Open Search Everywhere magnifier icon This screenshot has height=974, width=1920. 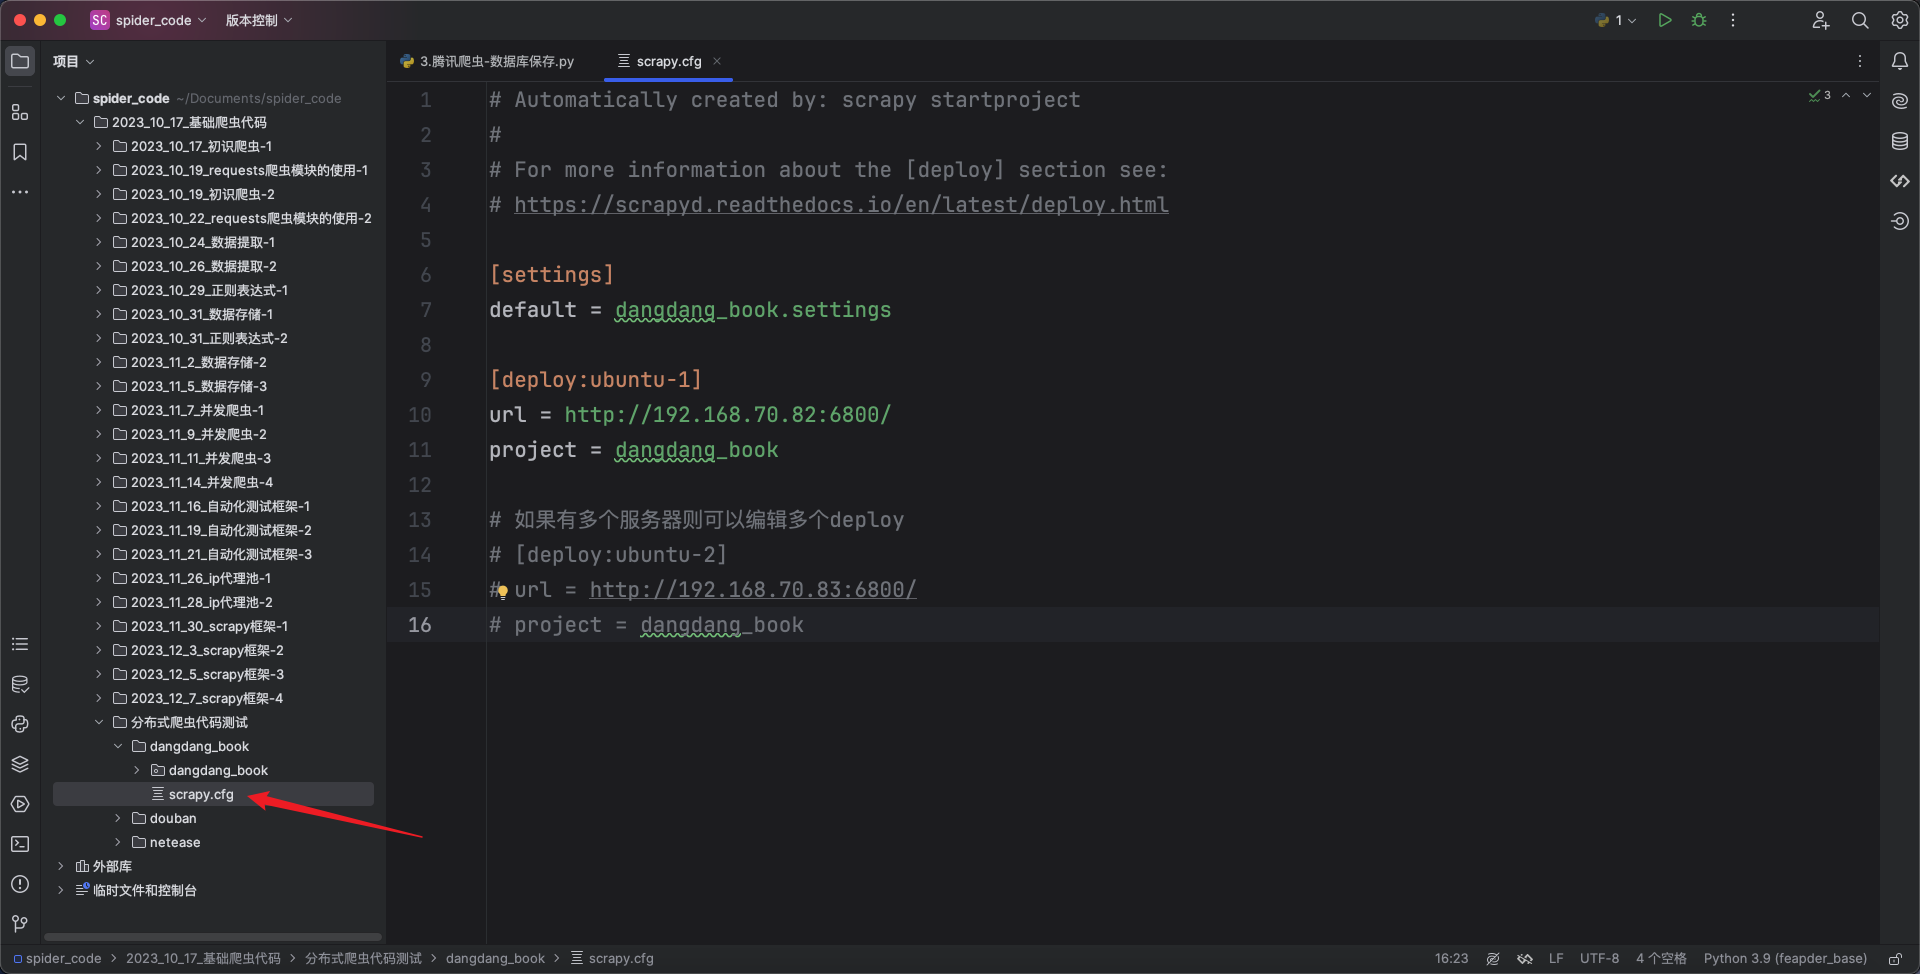click(x=1860, y=20)
